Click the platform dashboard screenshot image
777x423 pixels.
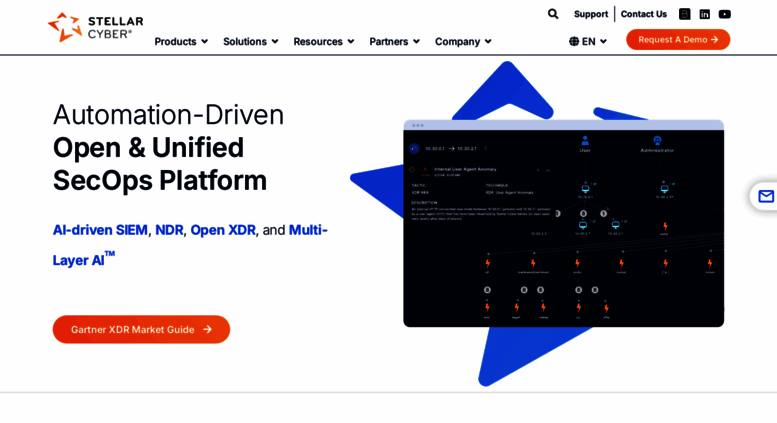coord(563,223)
